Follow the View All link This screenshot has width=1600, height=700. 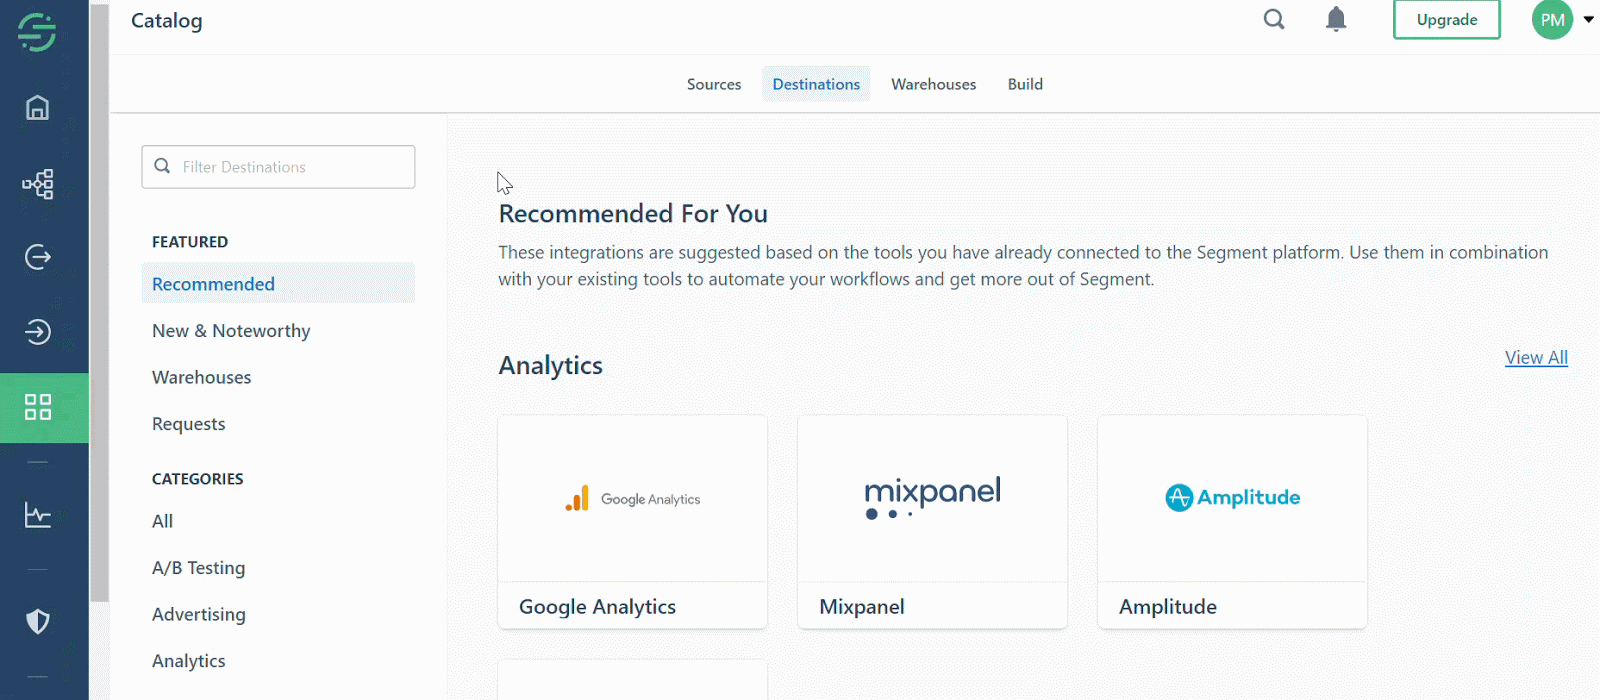[1536, 358]
